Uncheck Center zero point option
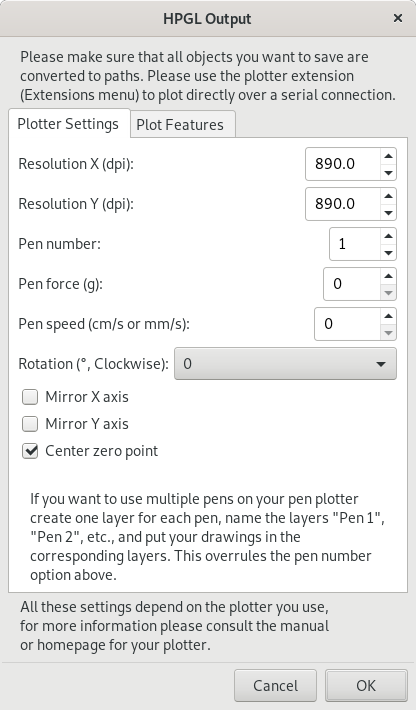416x710 pixels. point(30,451)
